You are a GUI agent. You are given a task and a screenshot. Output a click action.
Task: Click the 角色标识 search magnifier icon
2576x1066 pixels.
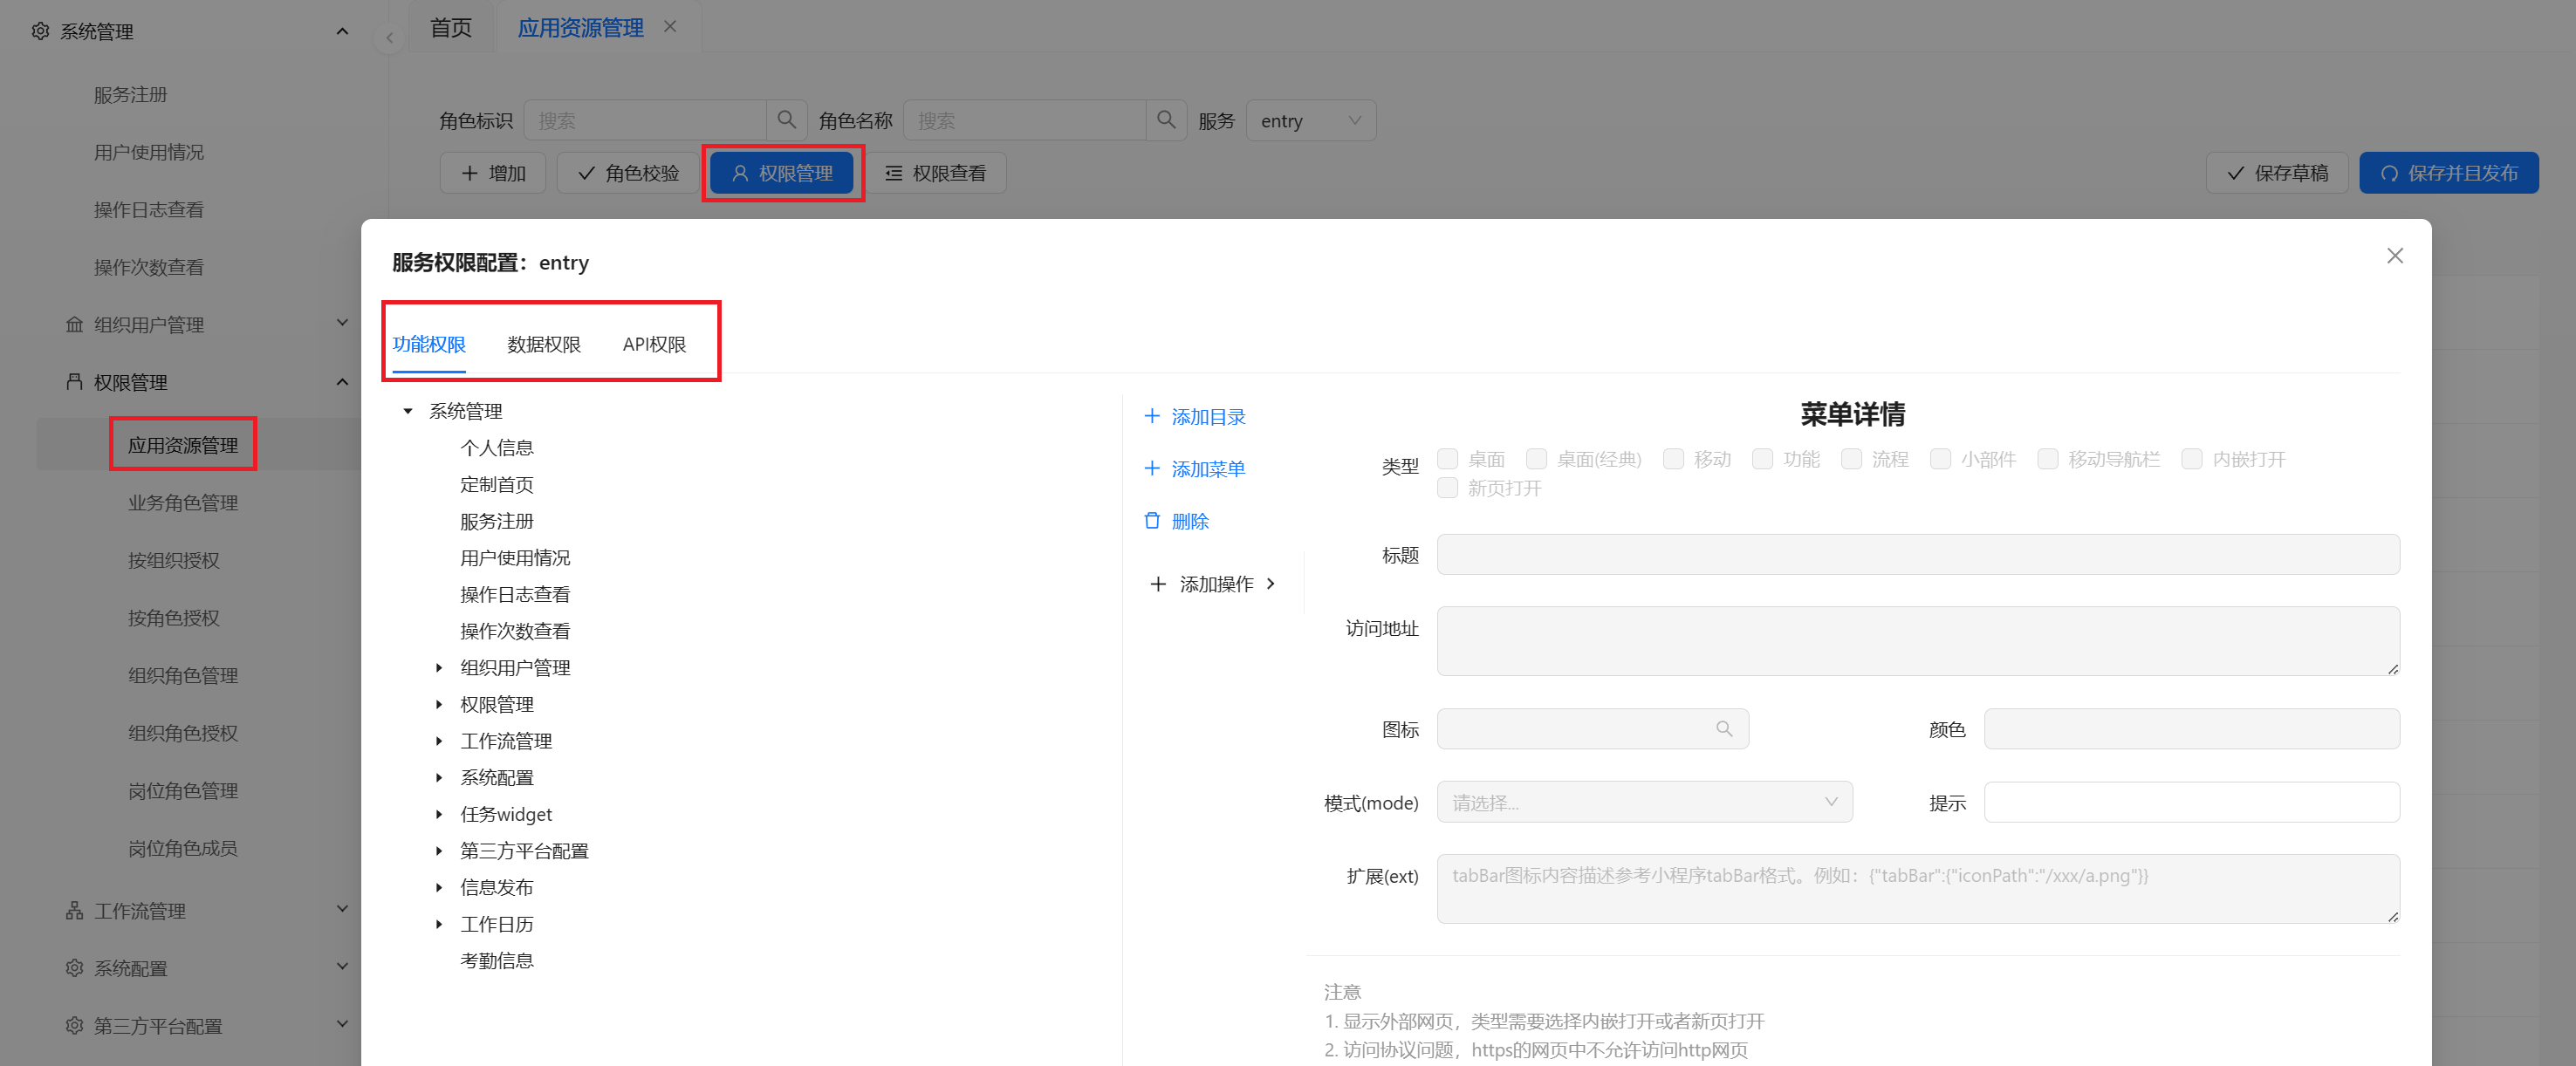[x=786, y=120]
